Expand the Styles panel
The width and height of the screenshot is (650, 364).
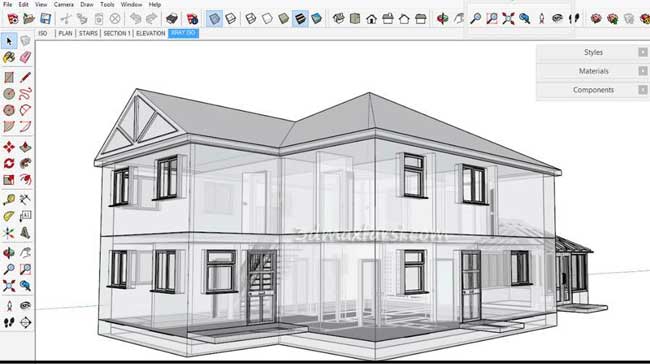pyautogui.click(x=593, y=52)
